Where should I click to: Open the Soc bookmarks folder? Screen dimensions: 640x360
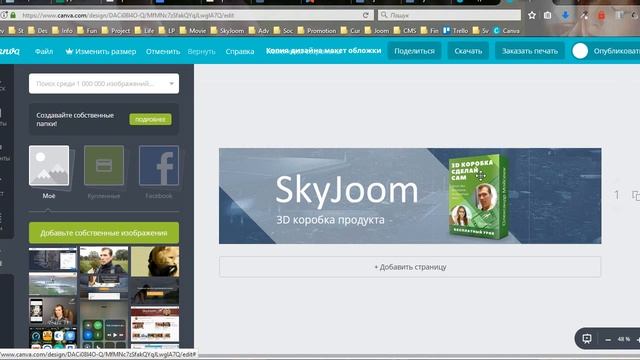[x=283, y=31]
